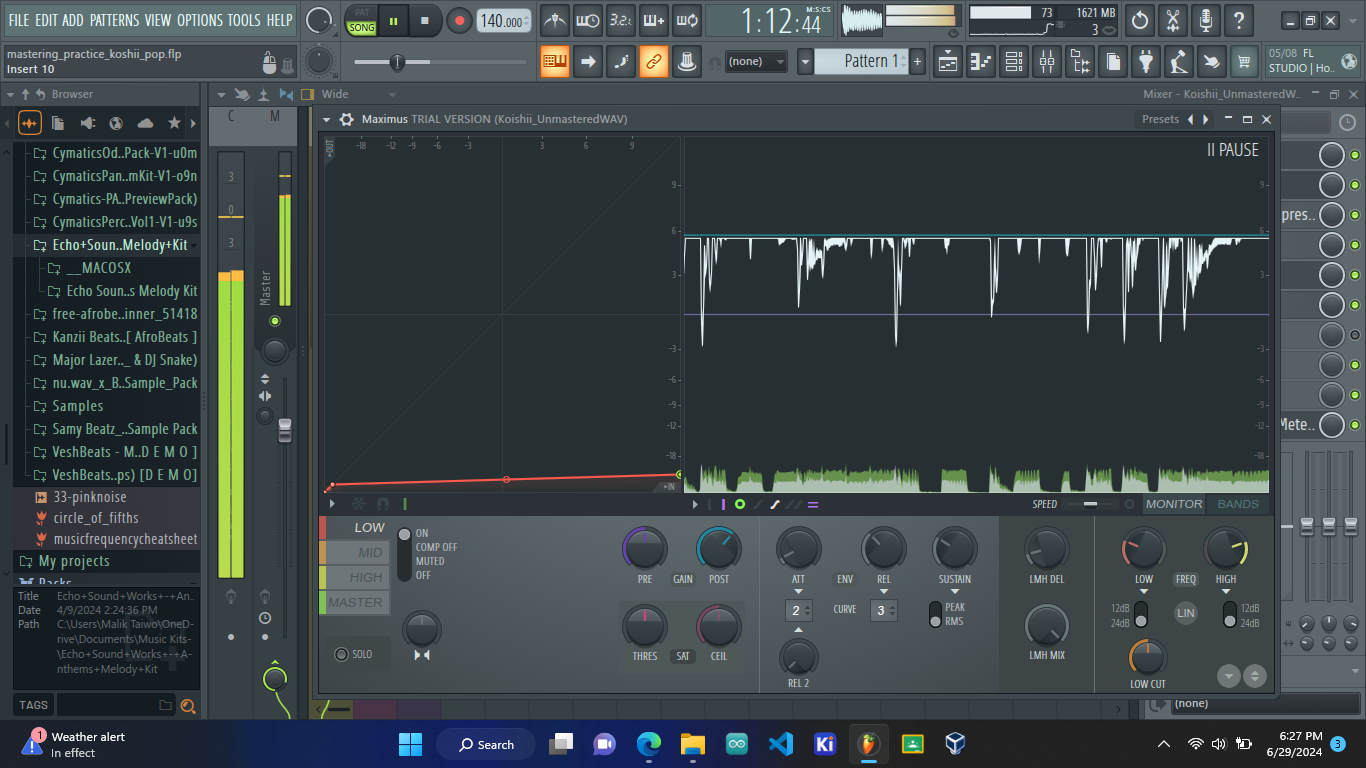Open the PATTERNS menu
The height and width of the screenshot is (768, 1366).
[114, 20]
